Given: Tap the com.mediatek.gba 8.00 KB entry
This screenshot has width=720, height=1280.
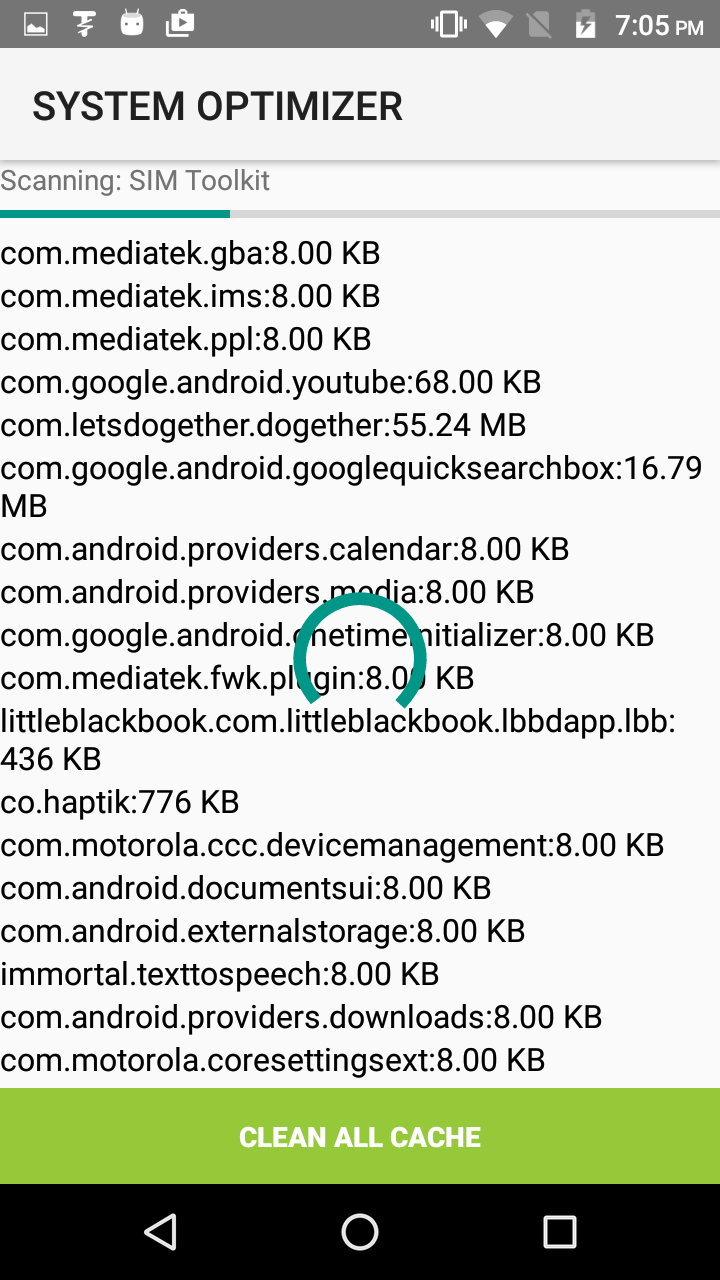Looking at the screenshot, I should point(190,253).
